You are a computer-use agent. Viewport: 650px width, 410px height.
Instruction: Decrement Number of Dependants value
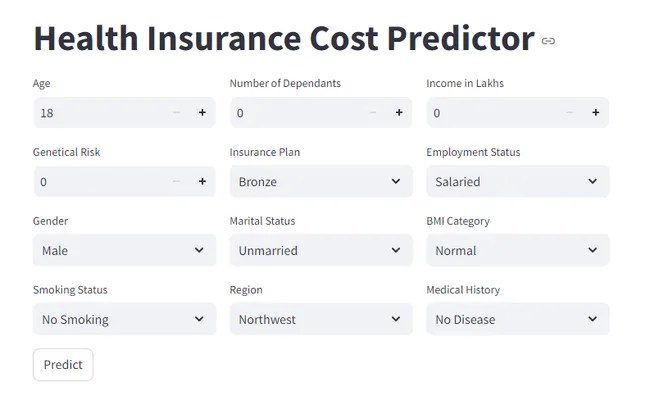pyautogui.click(x=373, y=113)
